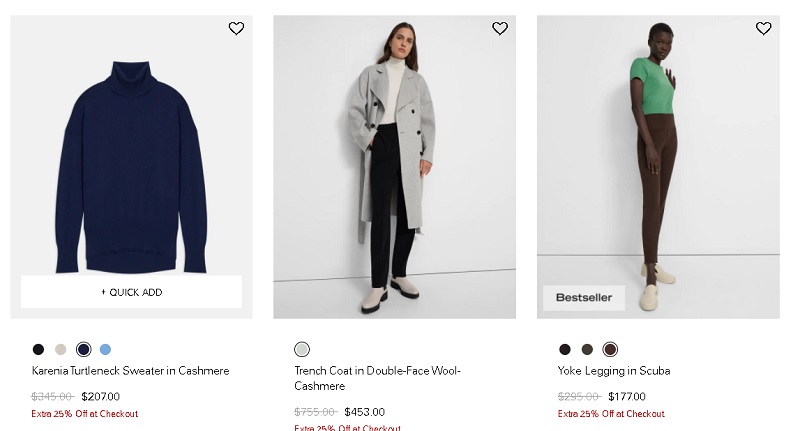The height and width of the screenshot is (431, 800).
Task: Select navy color swatch for Karenia sweater
Action: coord(83,349)
